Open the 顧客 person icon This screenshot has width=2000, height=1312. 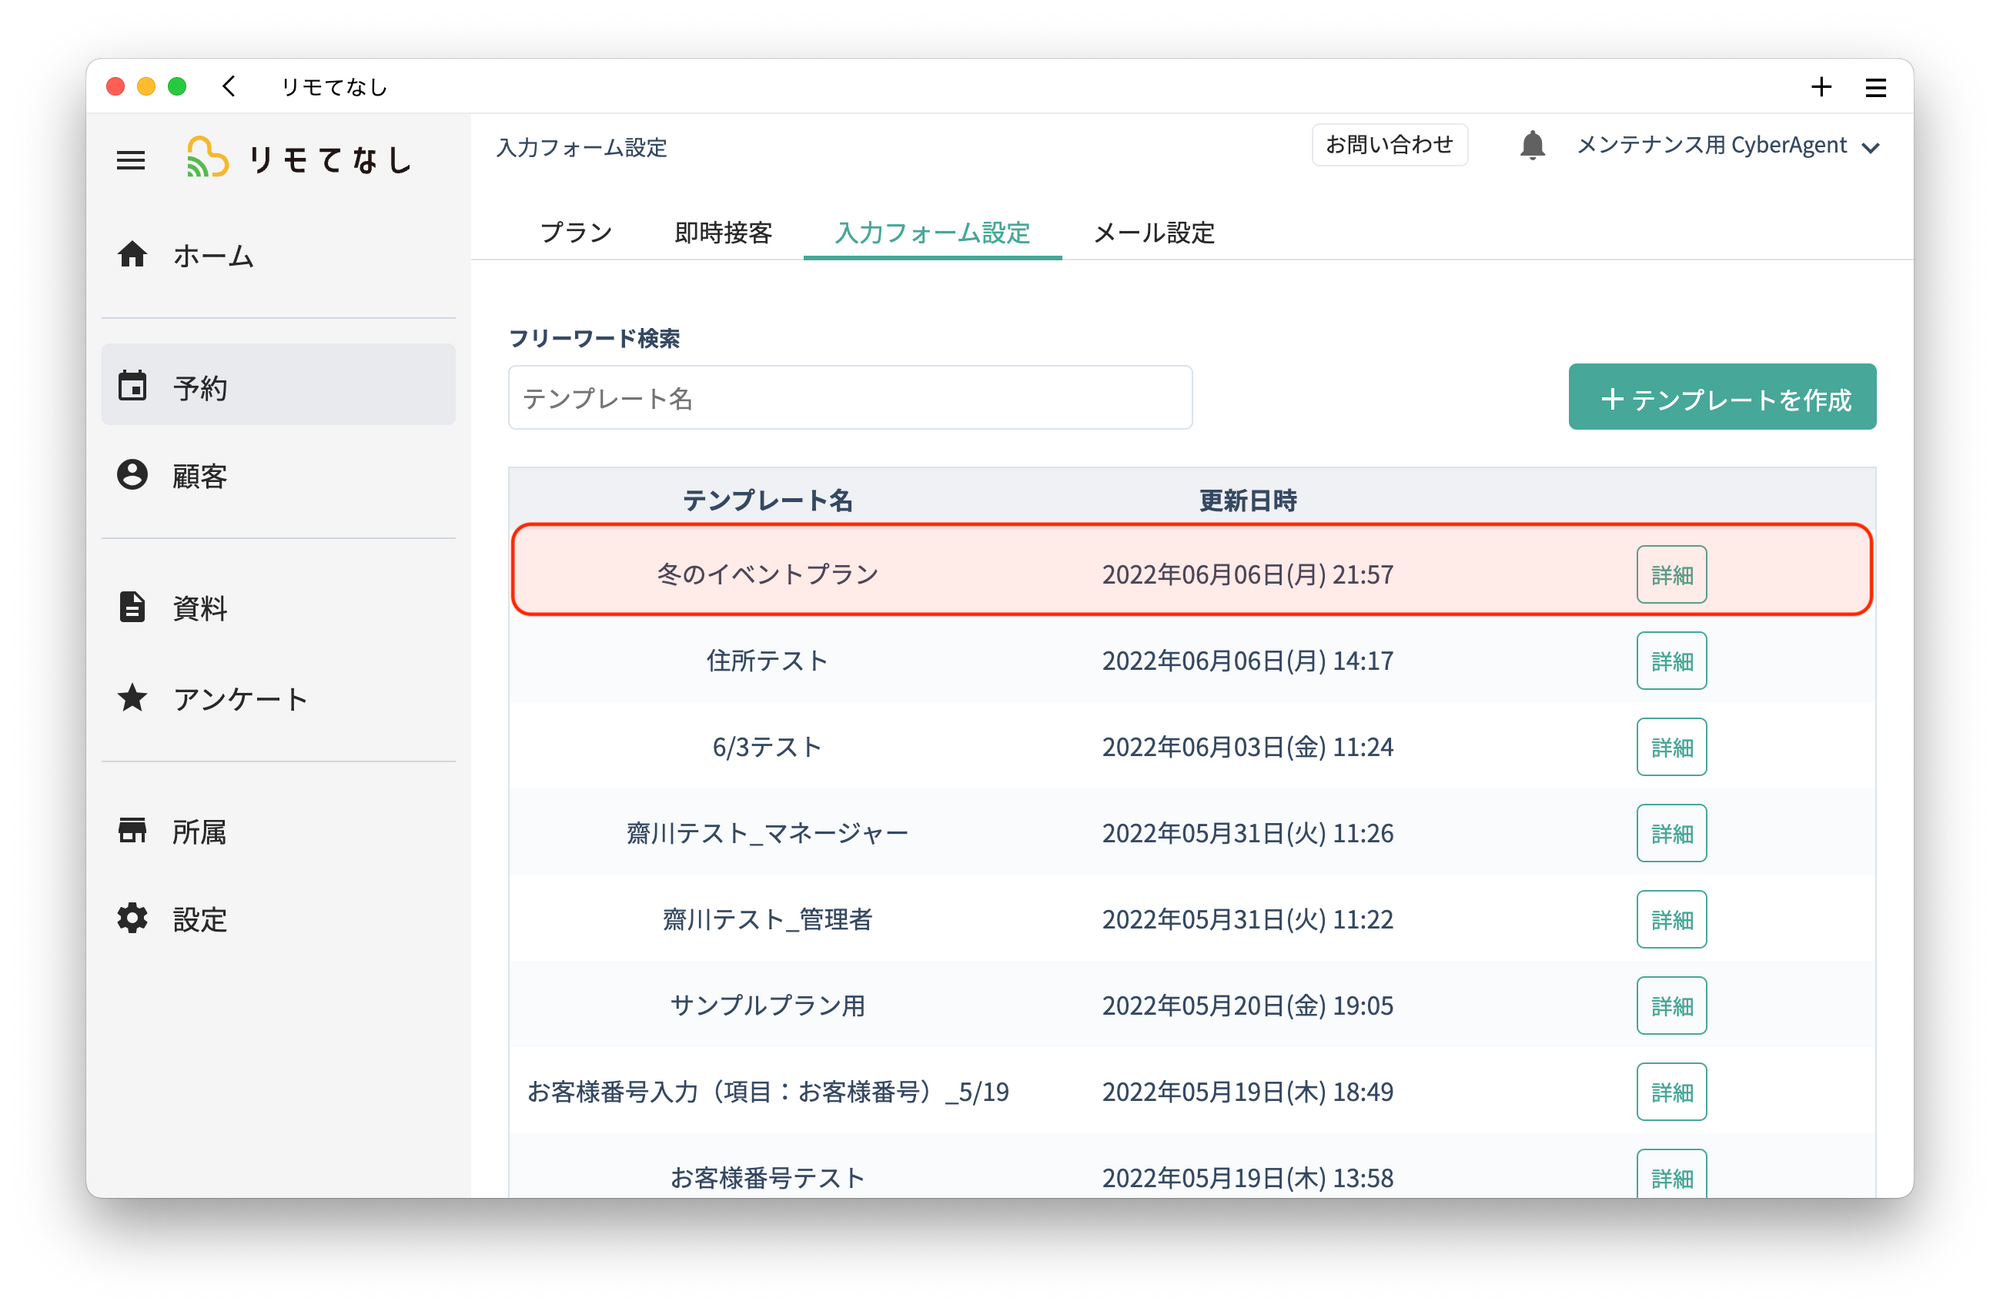point(132,475)
